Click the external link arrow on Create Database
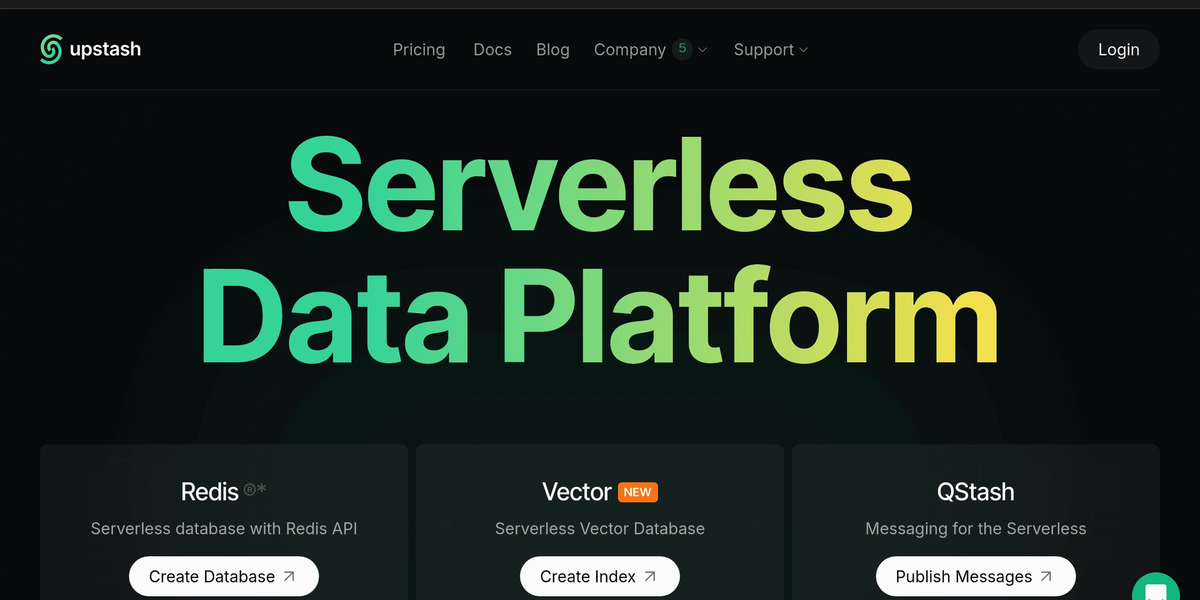 (289, 576)
